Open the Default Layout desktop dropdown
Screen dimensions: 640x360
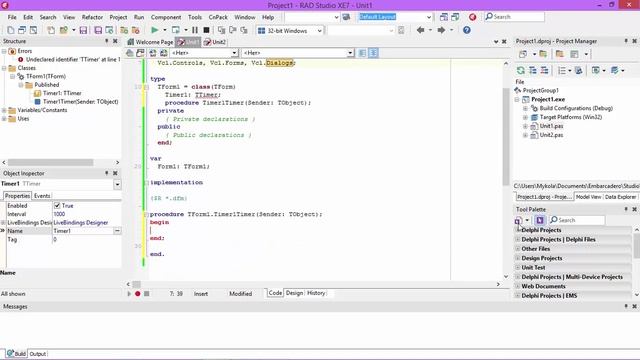point(429,17)
